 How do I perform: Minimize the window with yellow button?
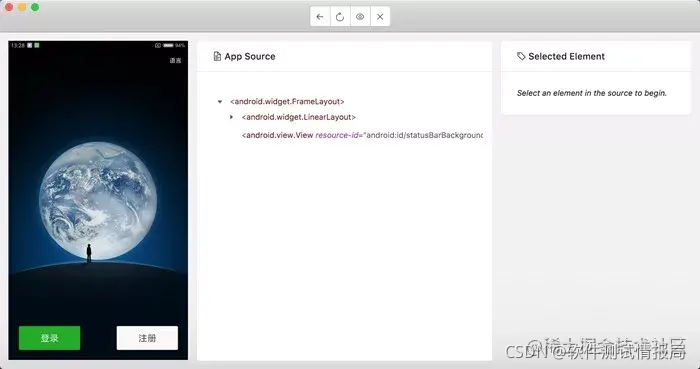coord(22,7)
